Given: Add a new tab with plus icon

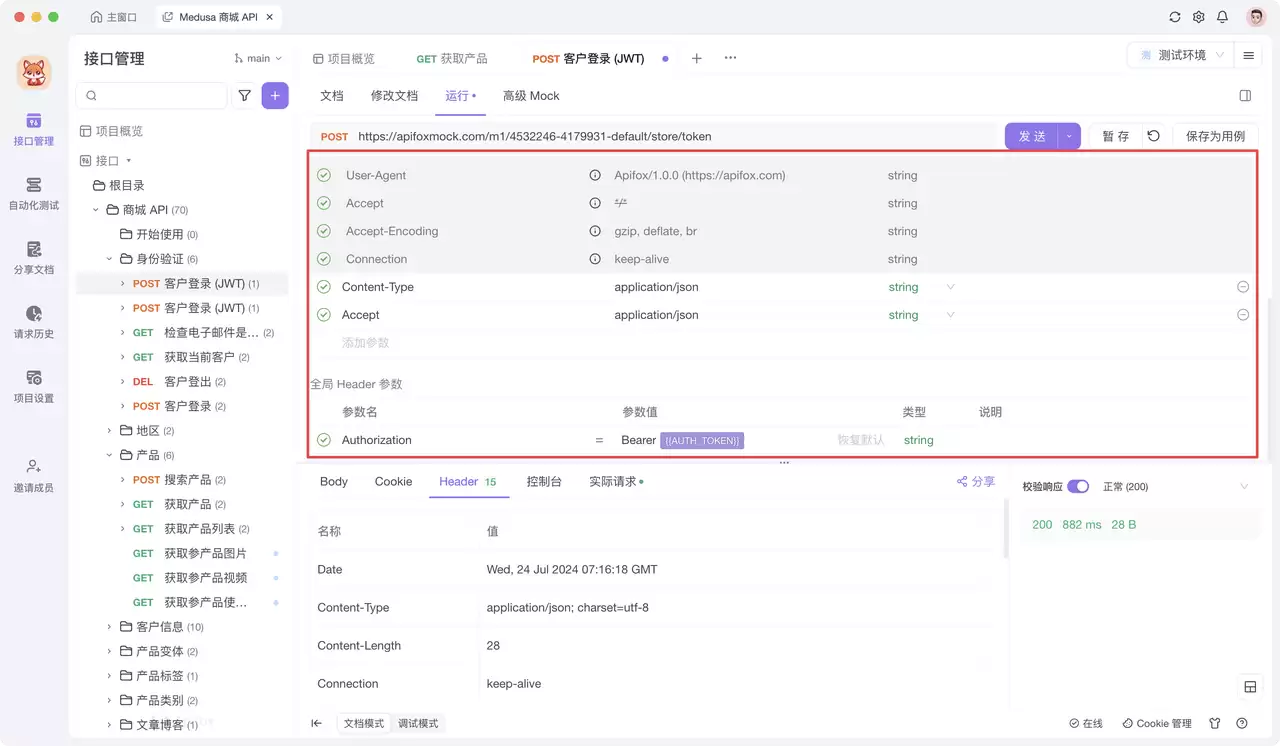Looking at the screenshot, I should [x=697, y=59].
